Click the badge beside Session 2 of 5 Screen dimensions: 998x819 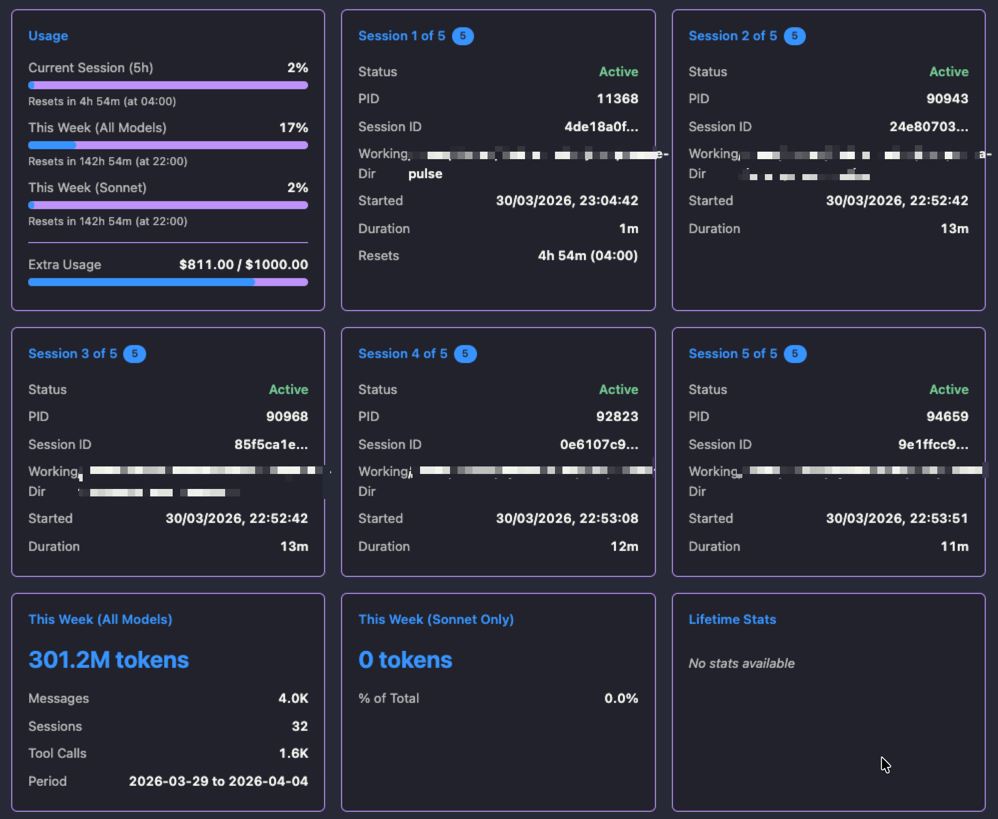(794, 36)
